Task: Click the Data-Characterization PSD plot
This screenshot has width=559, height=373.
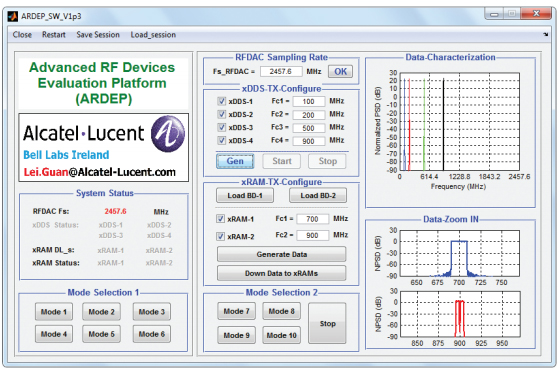Action: [460, 122]
